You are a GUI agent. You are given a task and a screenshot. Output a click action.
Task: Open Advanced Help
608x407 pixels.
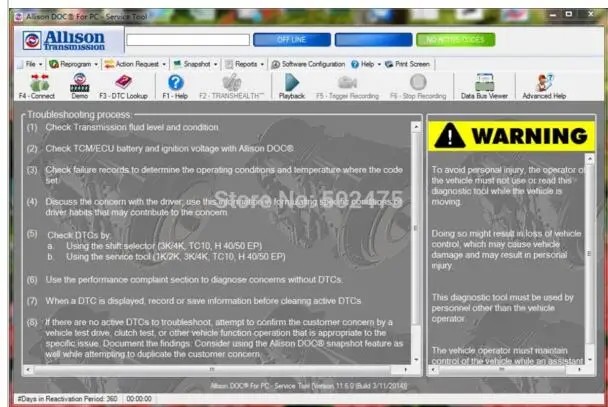tap(544, 86)
